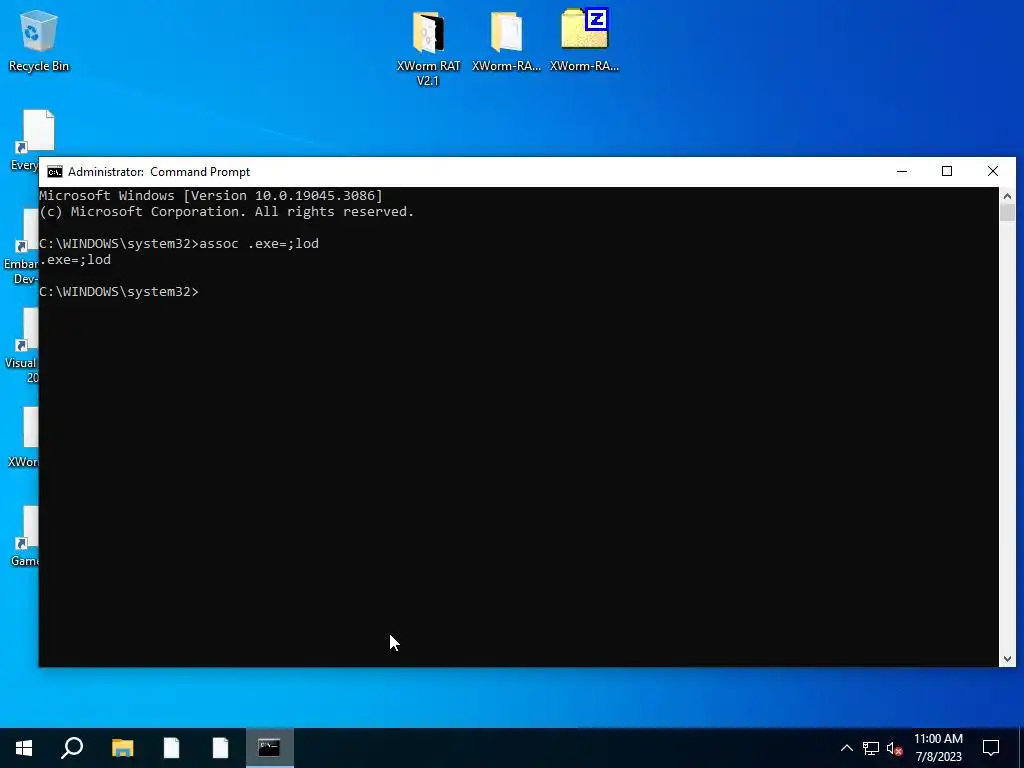This screenshot has height=768, width=1024.
Task: Click the 'assoc .exe=;lod' command line
Action: [x=179, y=244]
